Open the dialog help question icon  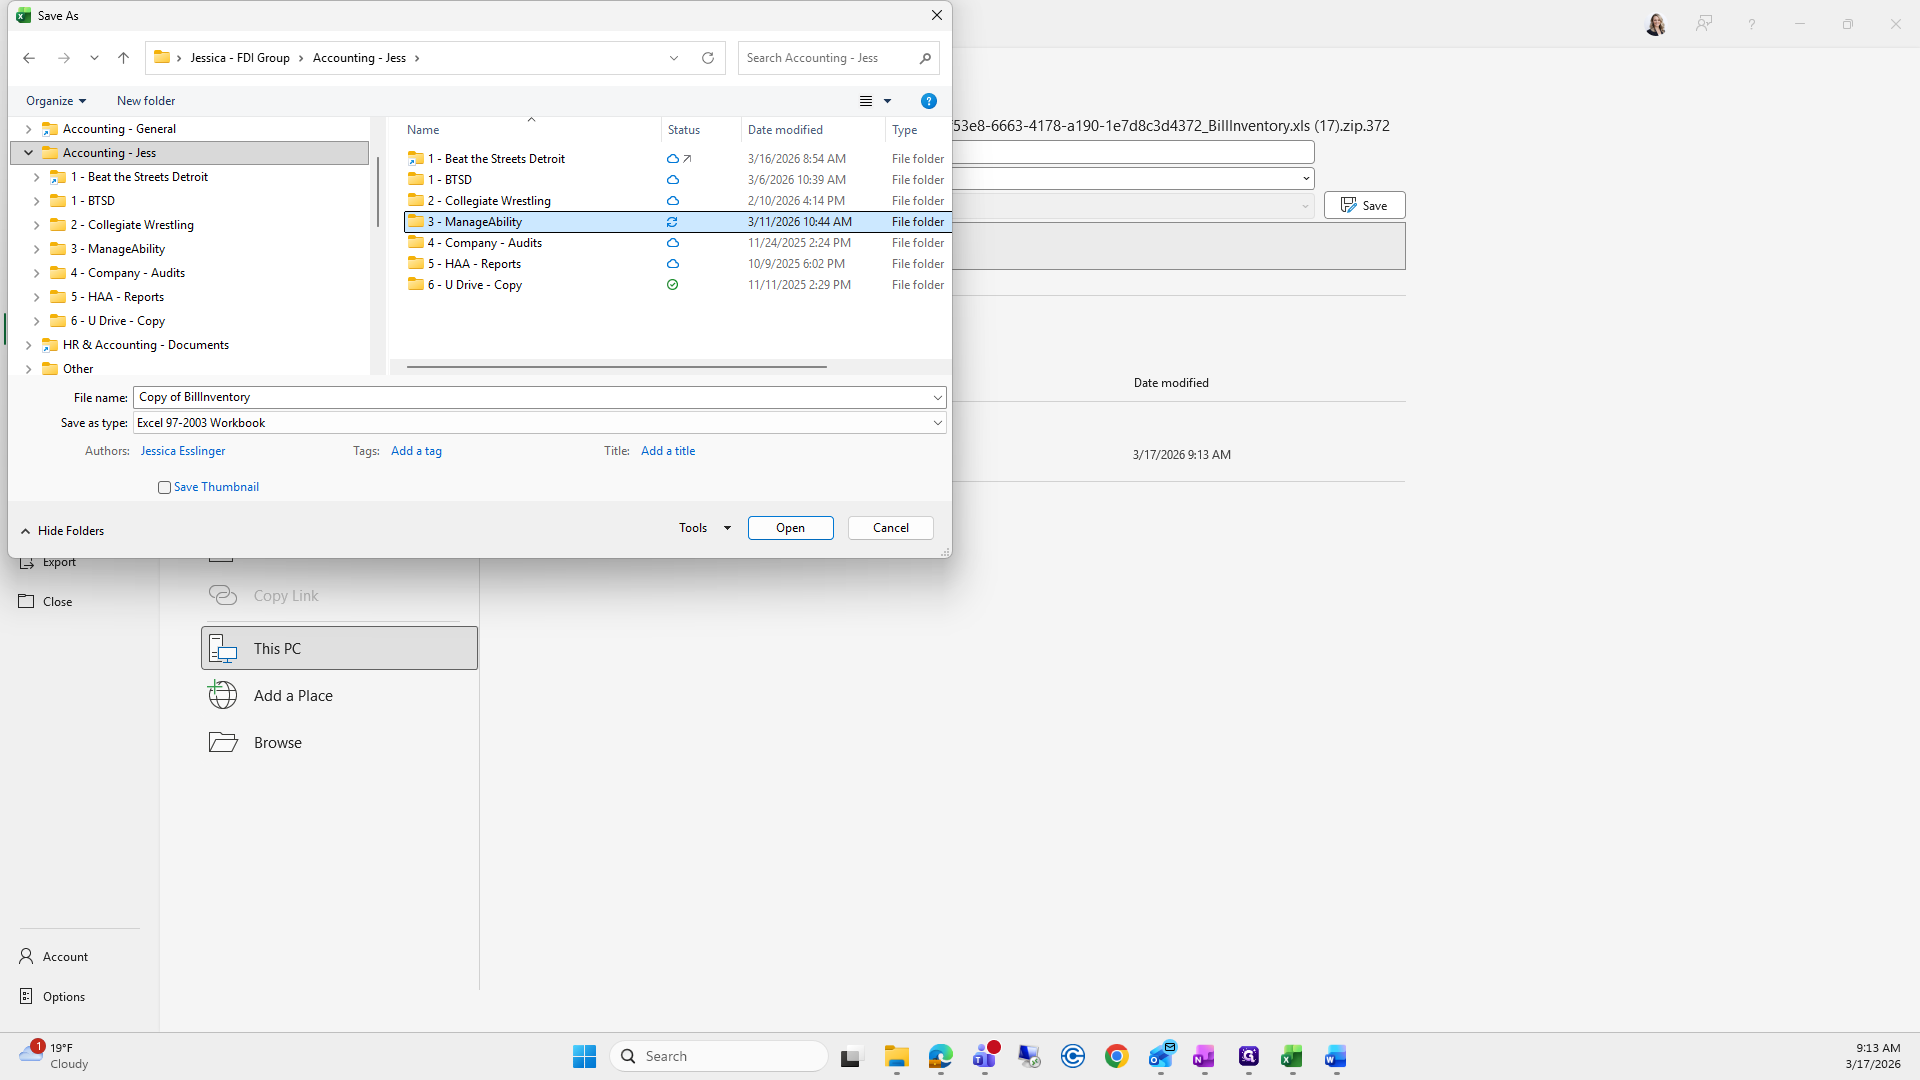coord(928,101)
